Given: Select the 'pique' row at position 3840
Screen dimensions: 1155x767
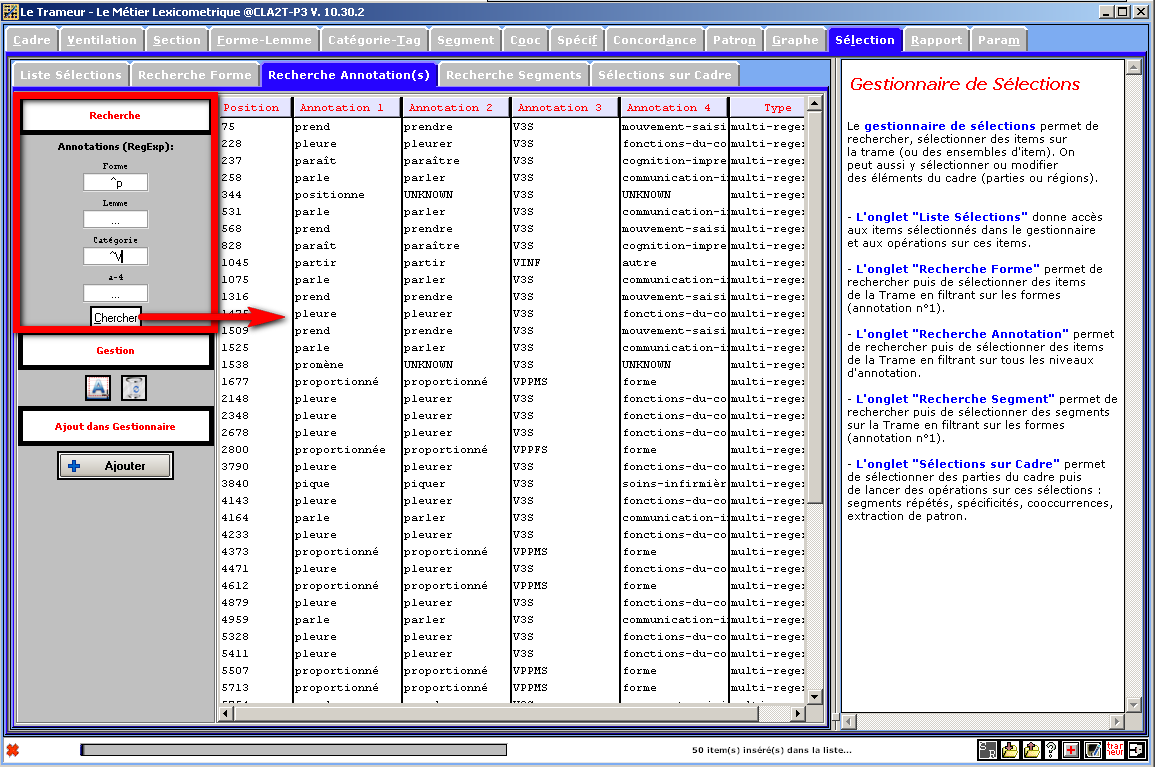Looking at the screenshot, I should [x=512, y=483].
